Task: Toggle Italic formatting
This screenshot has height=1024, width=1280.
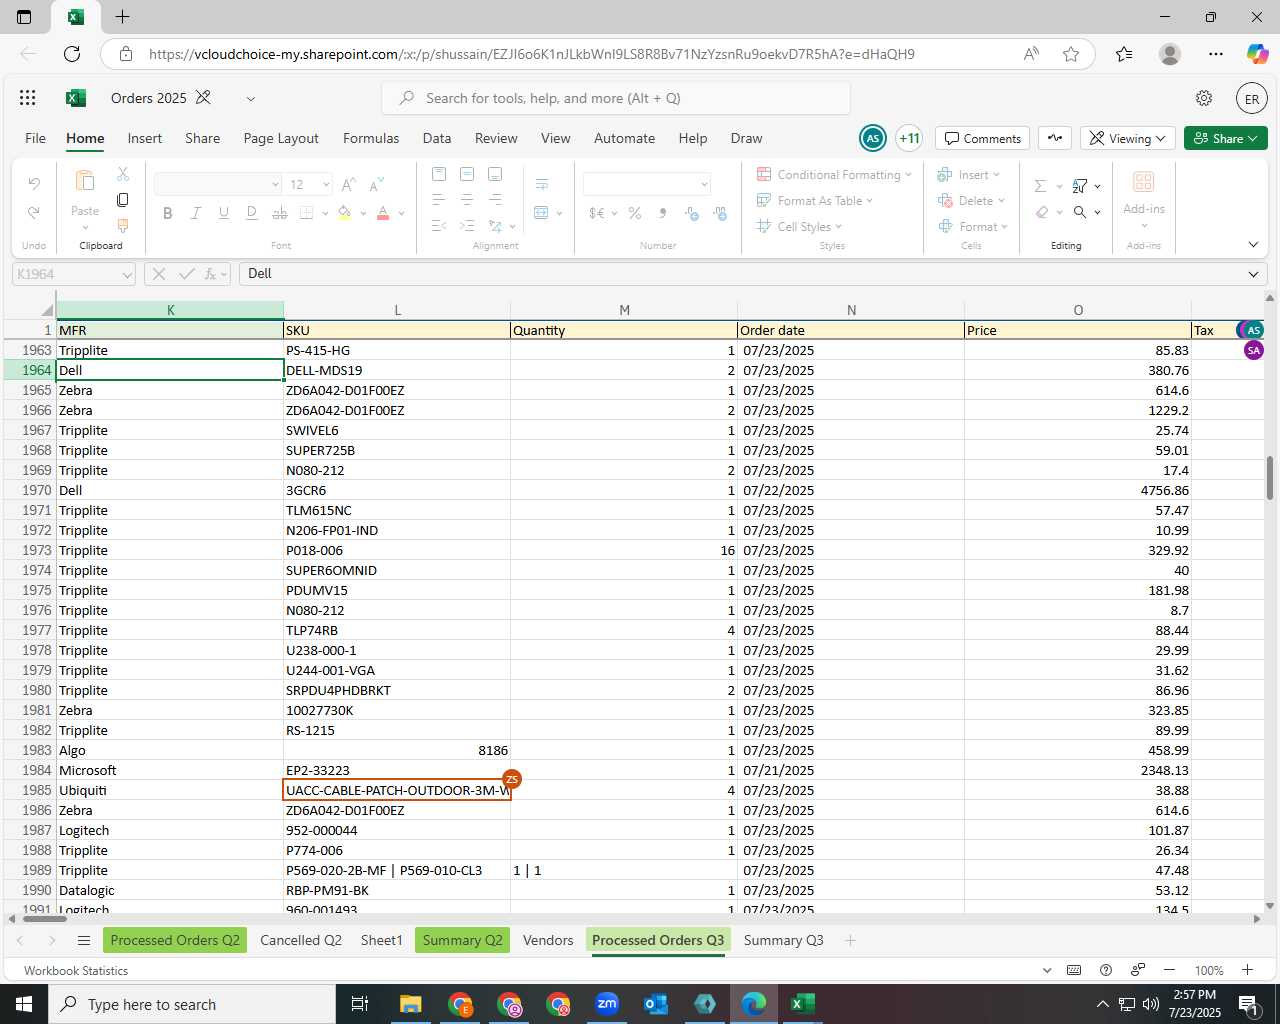Action: click(196, 212)
